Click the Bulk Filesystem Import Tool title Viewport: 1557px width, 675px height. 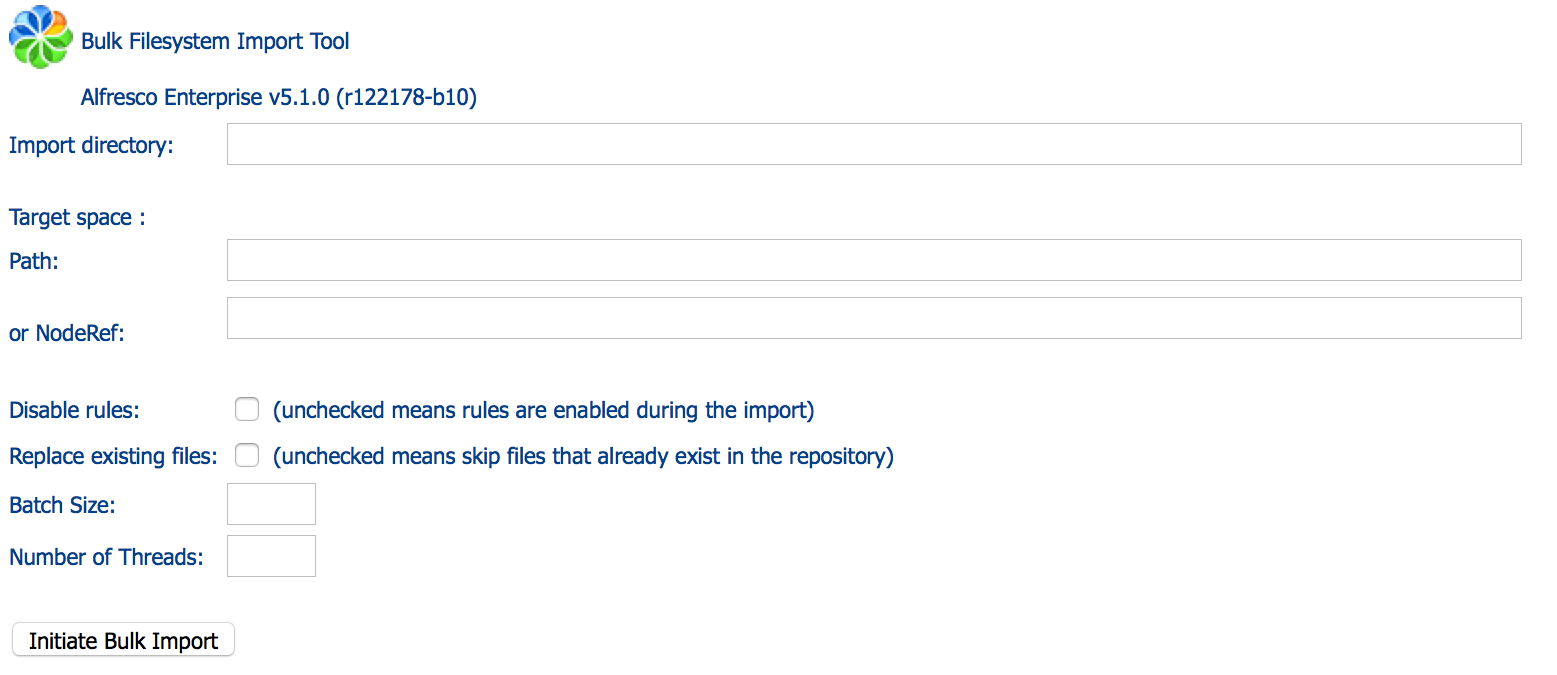click(x=215, y=41)
